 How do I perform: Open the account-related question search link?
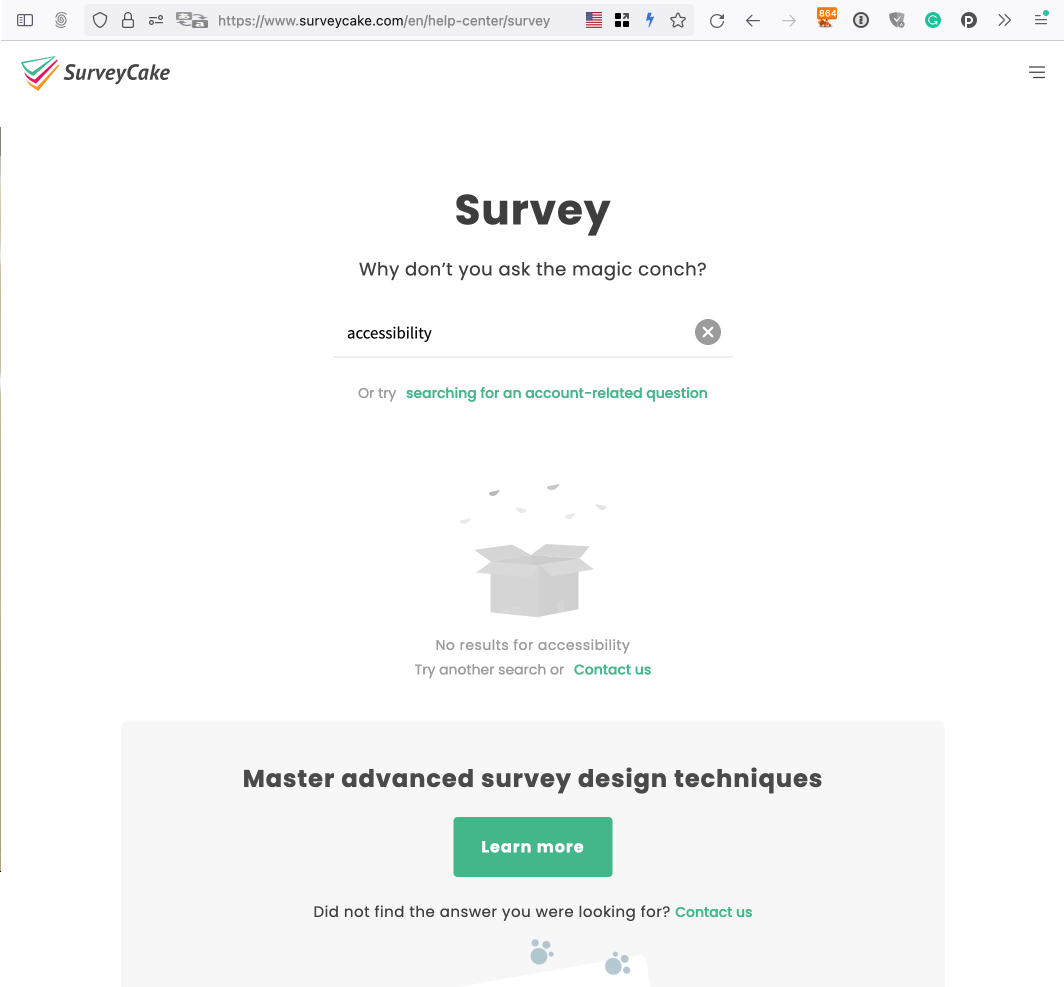coord(556,393)
